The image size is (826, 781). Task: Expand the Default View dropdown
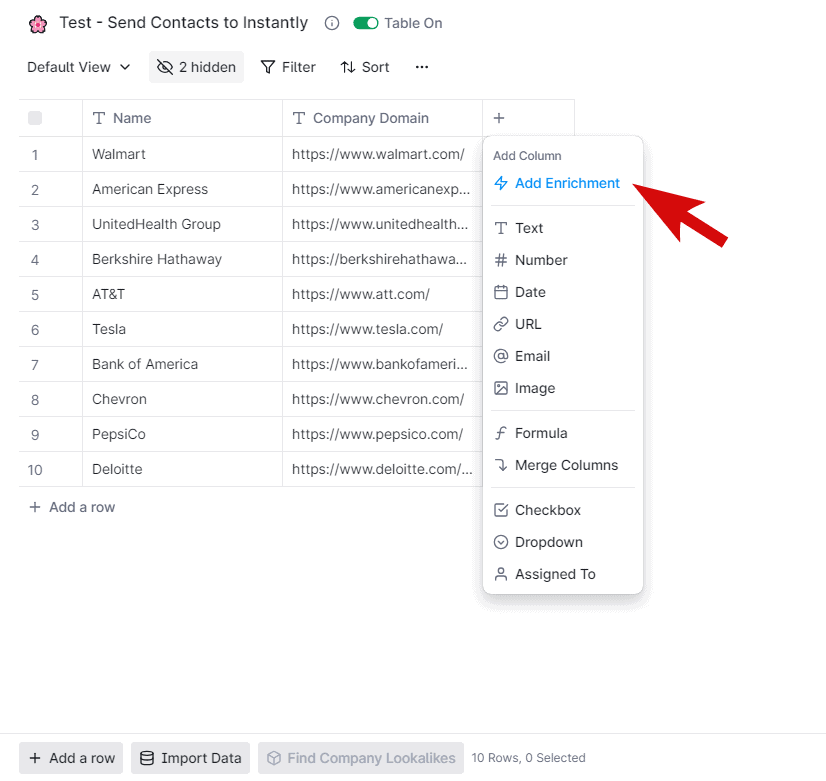[79, 67]
